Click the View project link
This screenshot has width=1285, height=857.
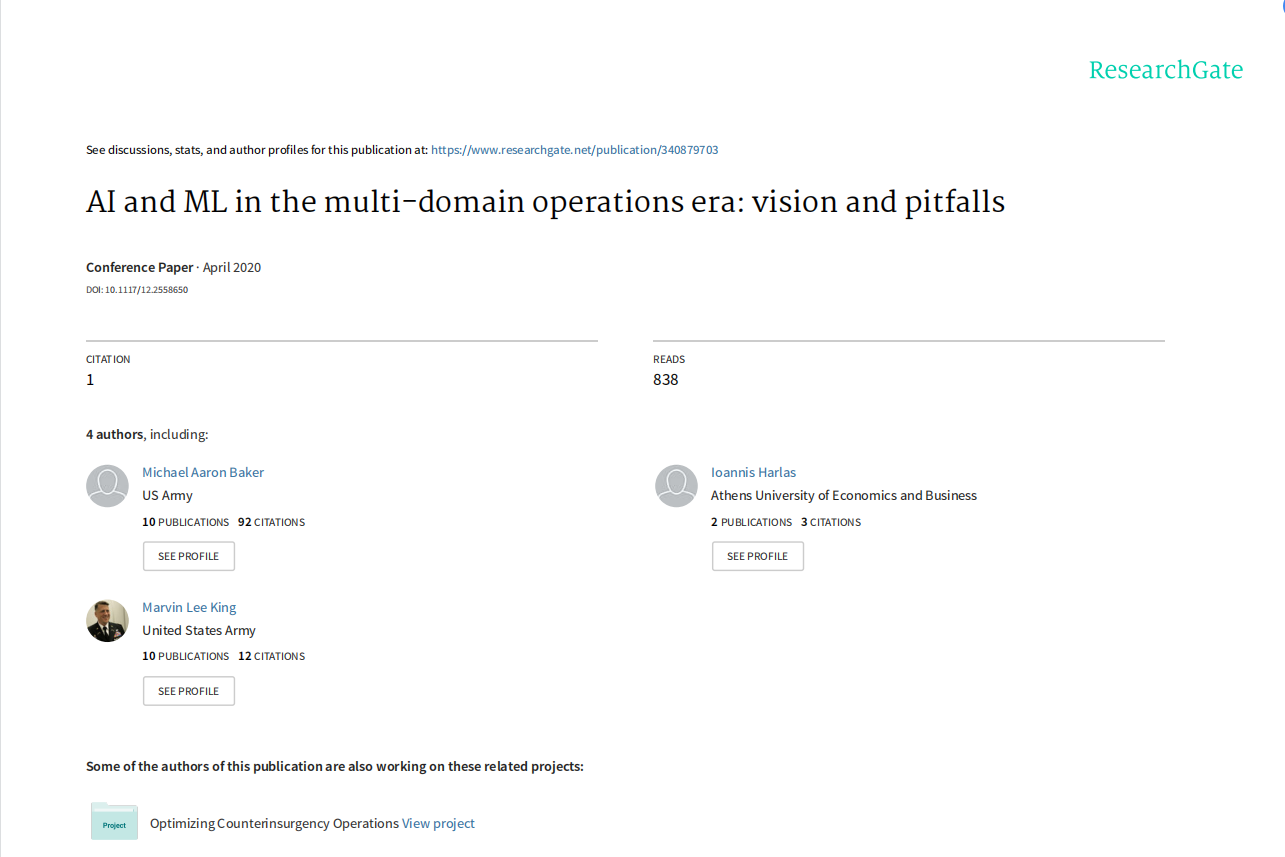tap(438, 824)
